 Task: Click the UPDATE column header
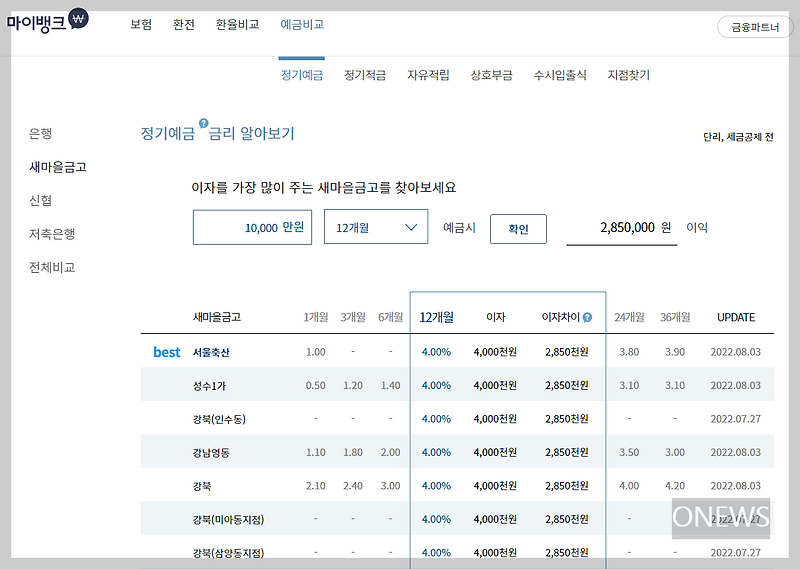pos(736,317)
